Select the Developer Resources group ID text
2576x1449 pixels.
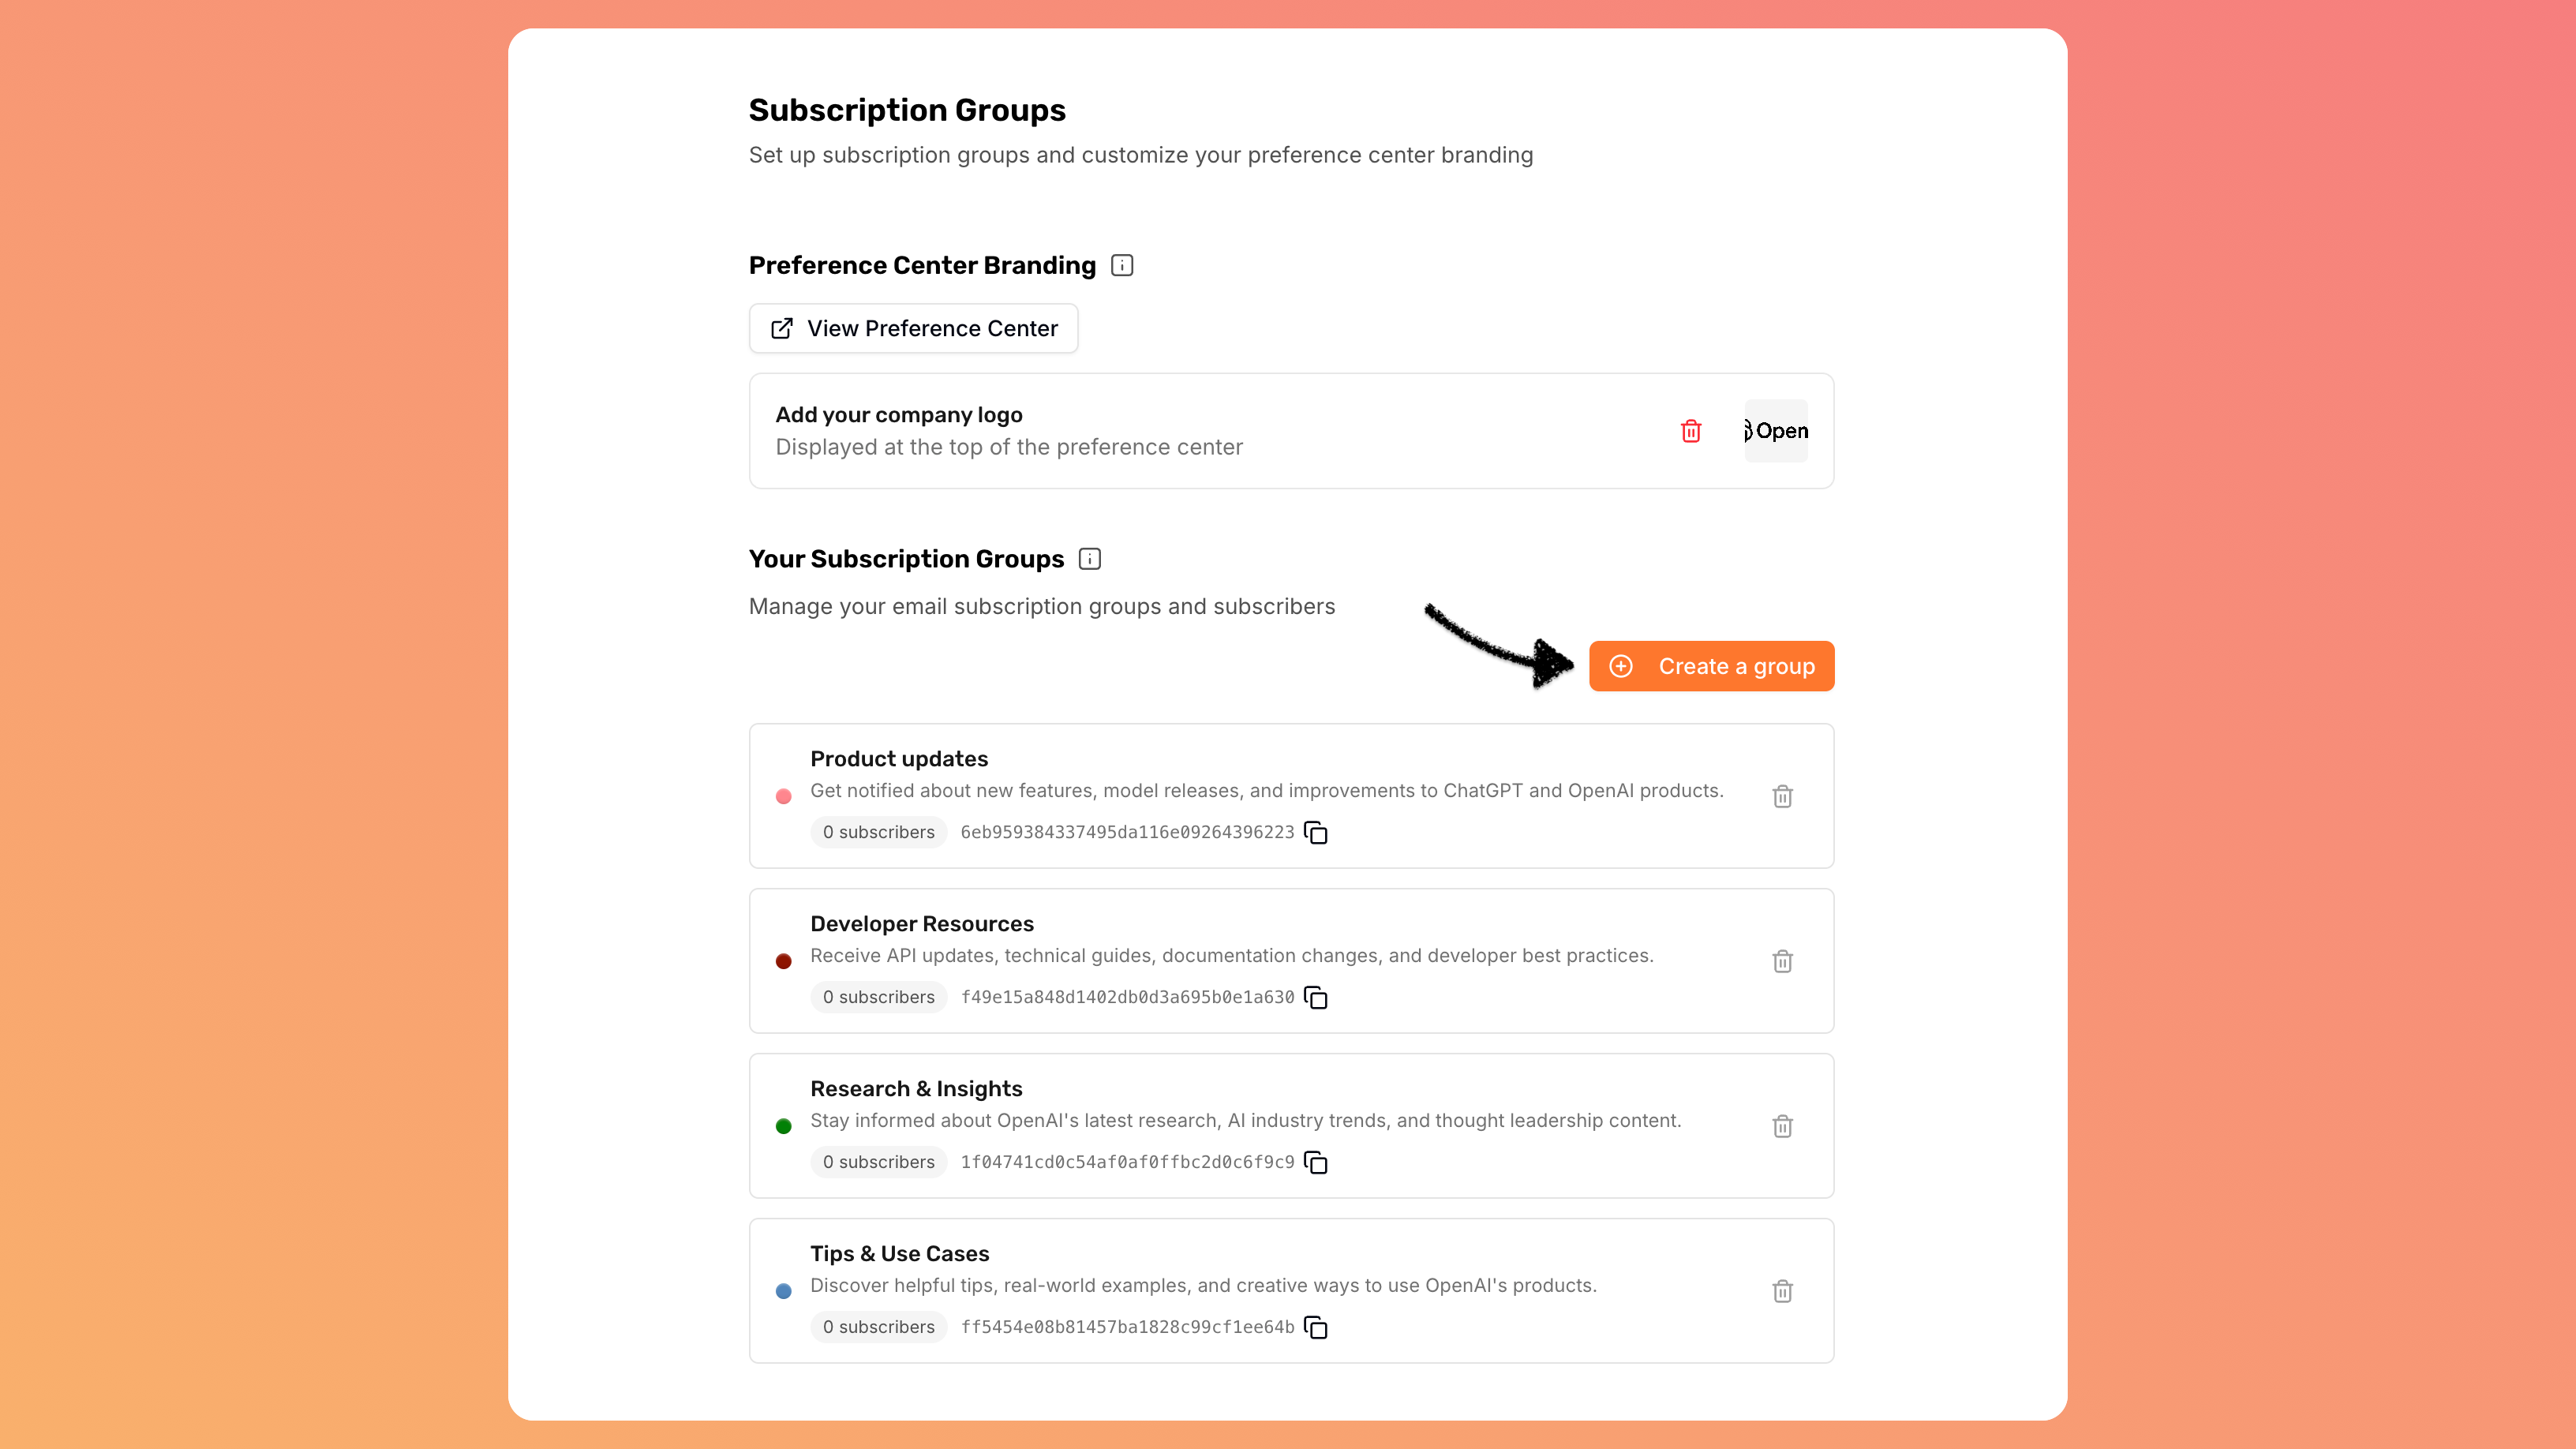tap(1128, 997)
